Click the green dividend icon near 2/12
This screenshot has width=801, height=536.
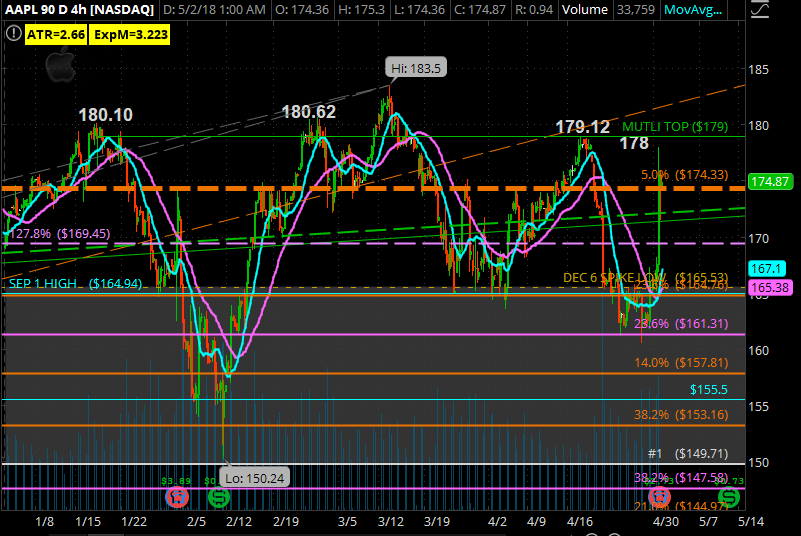[x=219, y=497]
